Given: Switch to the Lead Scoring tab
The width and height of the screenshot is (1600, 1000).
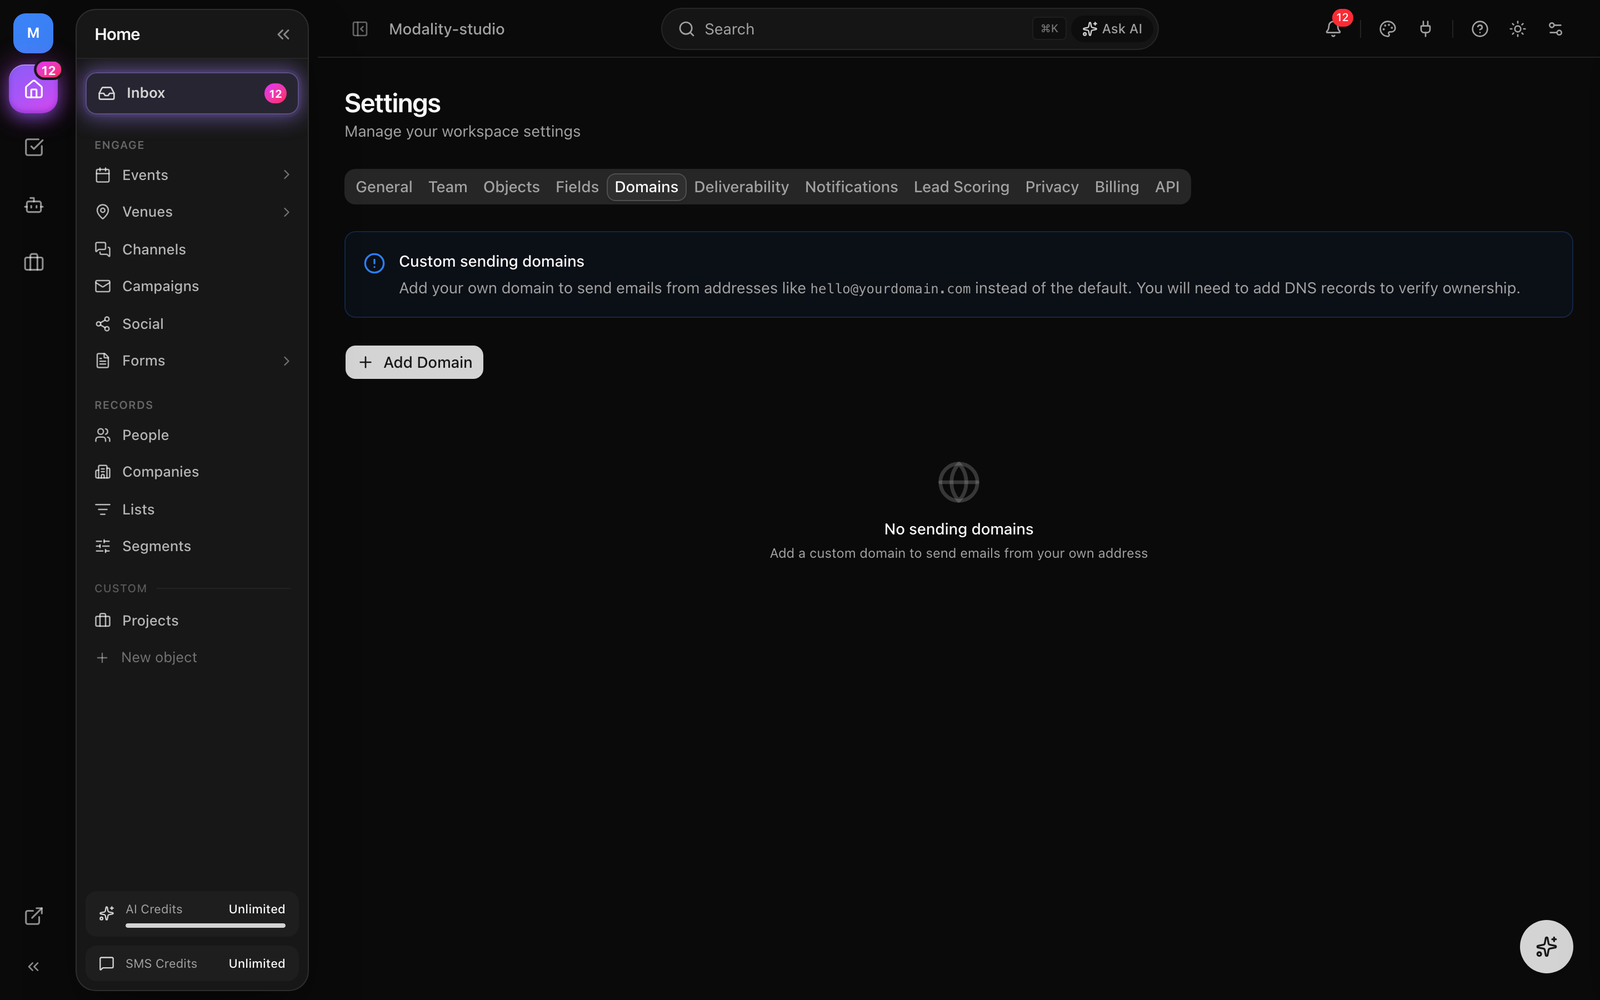Looking at the screenshot, I should click(x=961, y=187).
